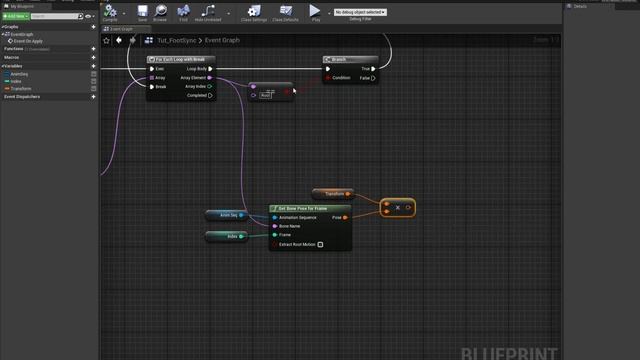640x360 pixels.
Task: Click Add New green button
Action: pos(16,16)
